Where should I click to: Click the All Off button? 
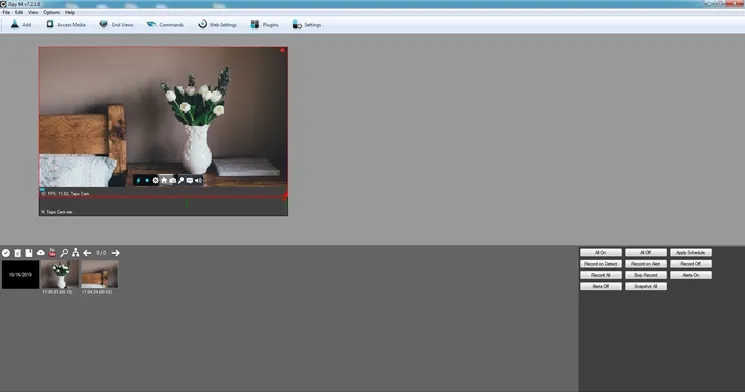(x=646, y=253)
